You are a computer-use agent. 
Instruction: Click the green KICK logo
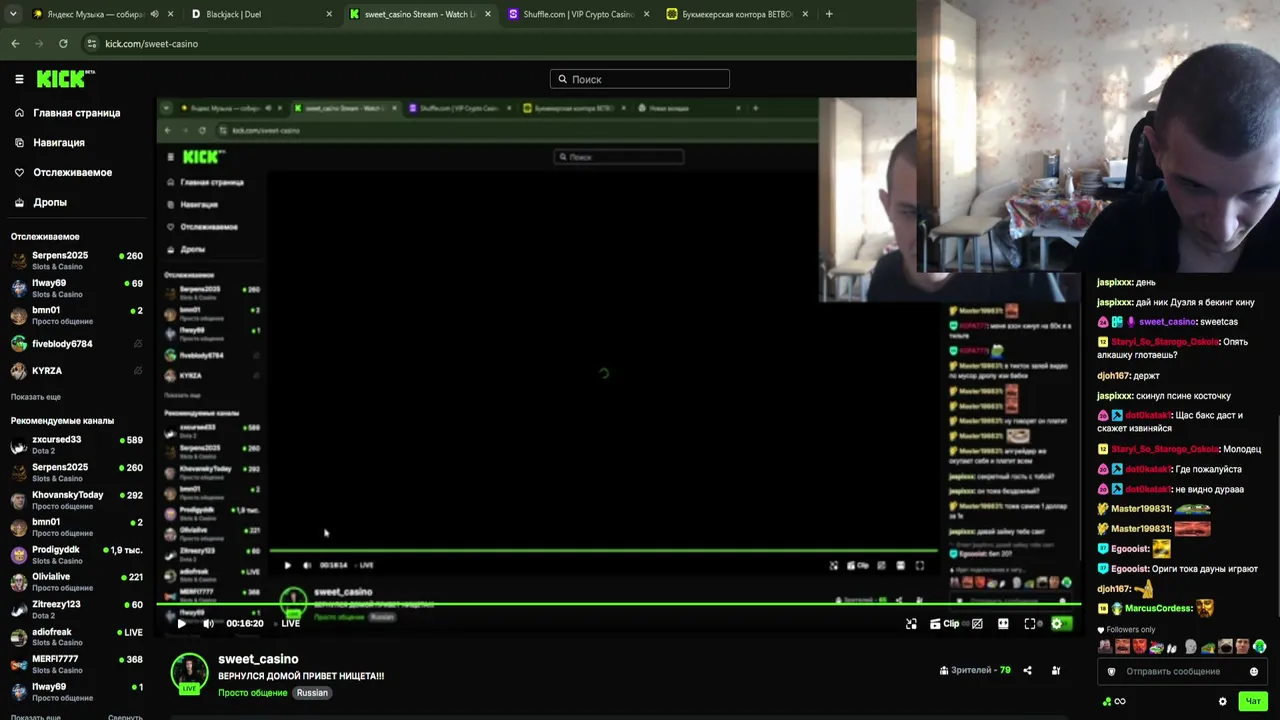pos(64,79)
